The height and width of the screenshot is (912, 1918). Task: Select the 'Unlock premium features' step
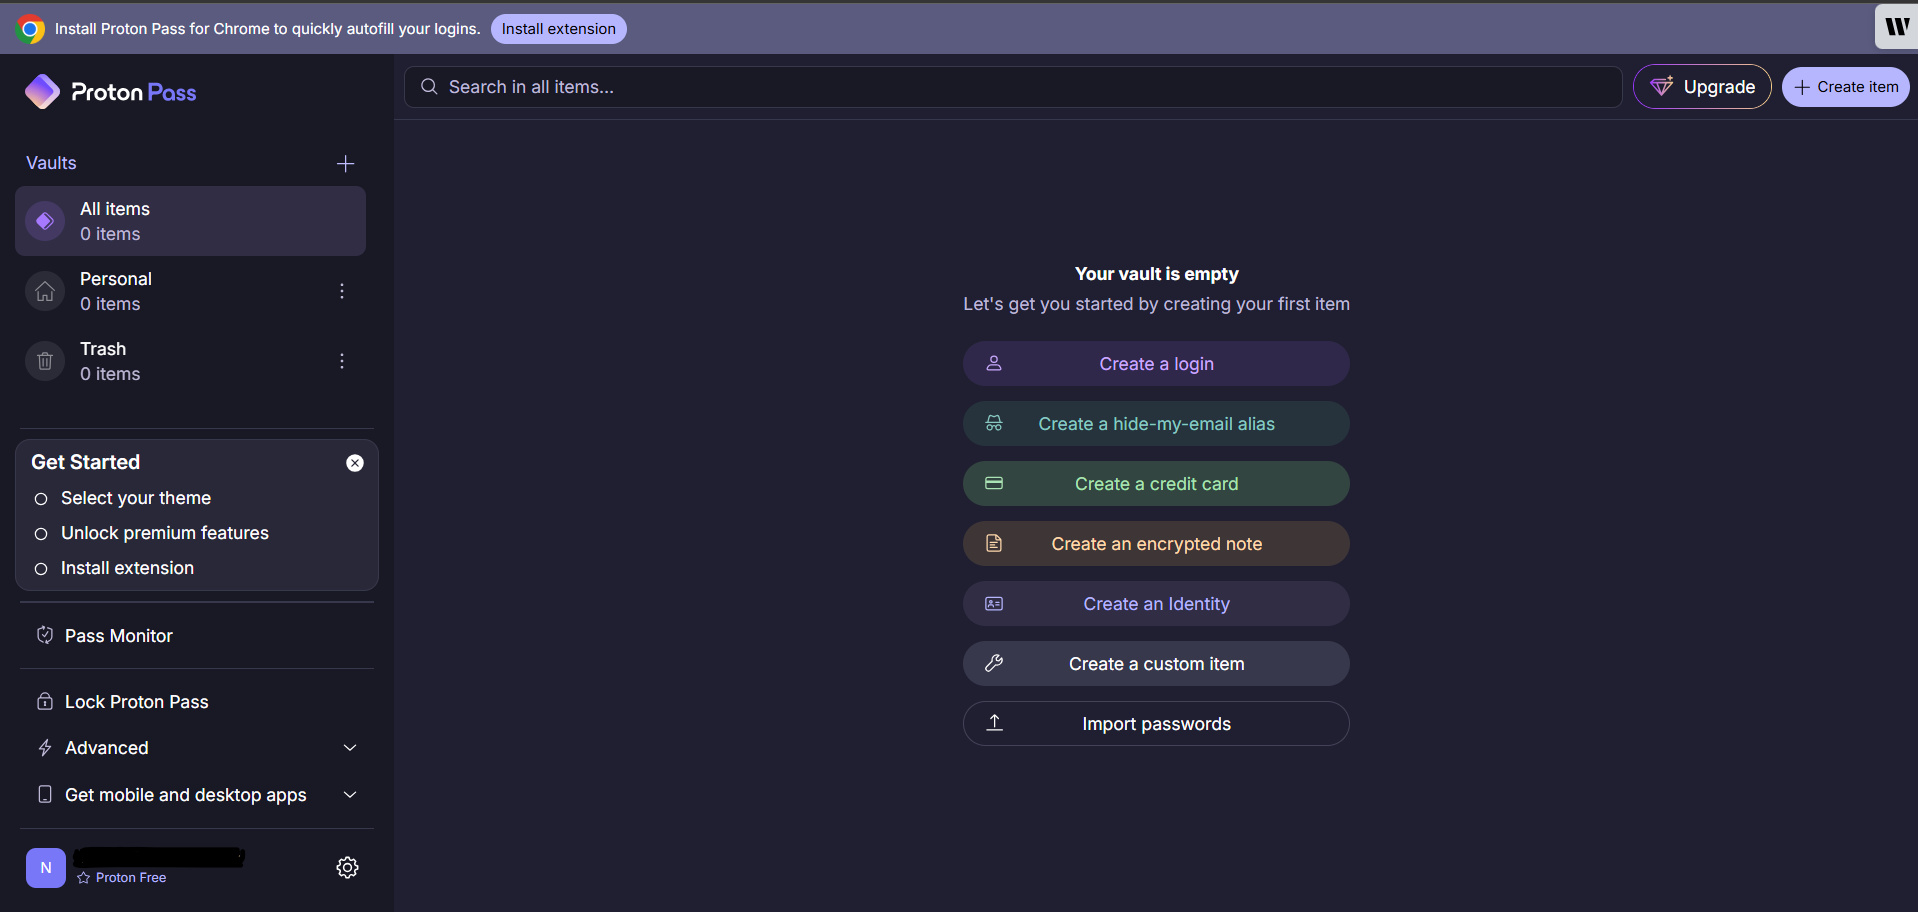164,533
